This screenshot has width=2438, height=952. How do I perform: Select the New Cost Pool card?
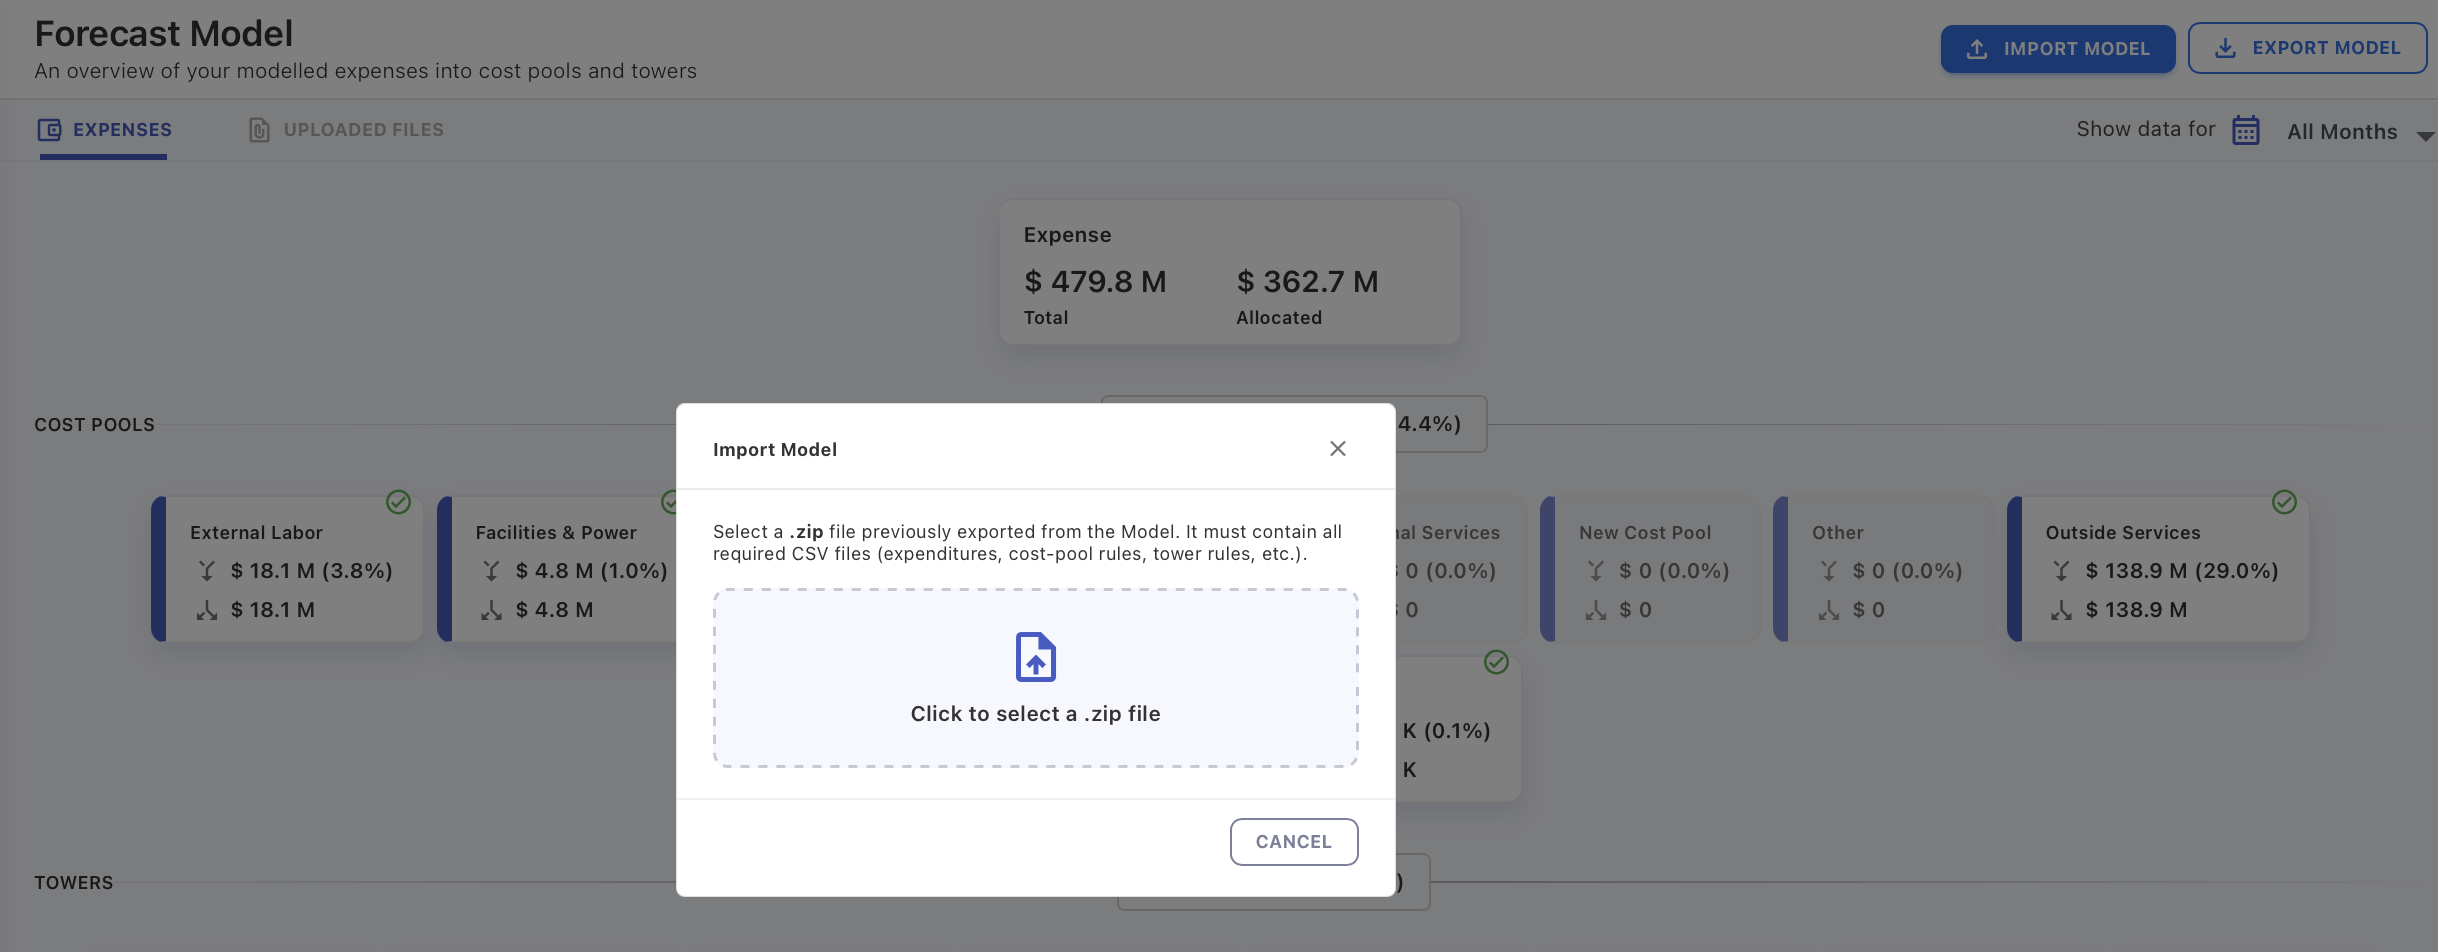coord(1650,569)
